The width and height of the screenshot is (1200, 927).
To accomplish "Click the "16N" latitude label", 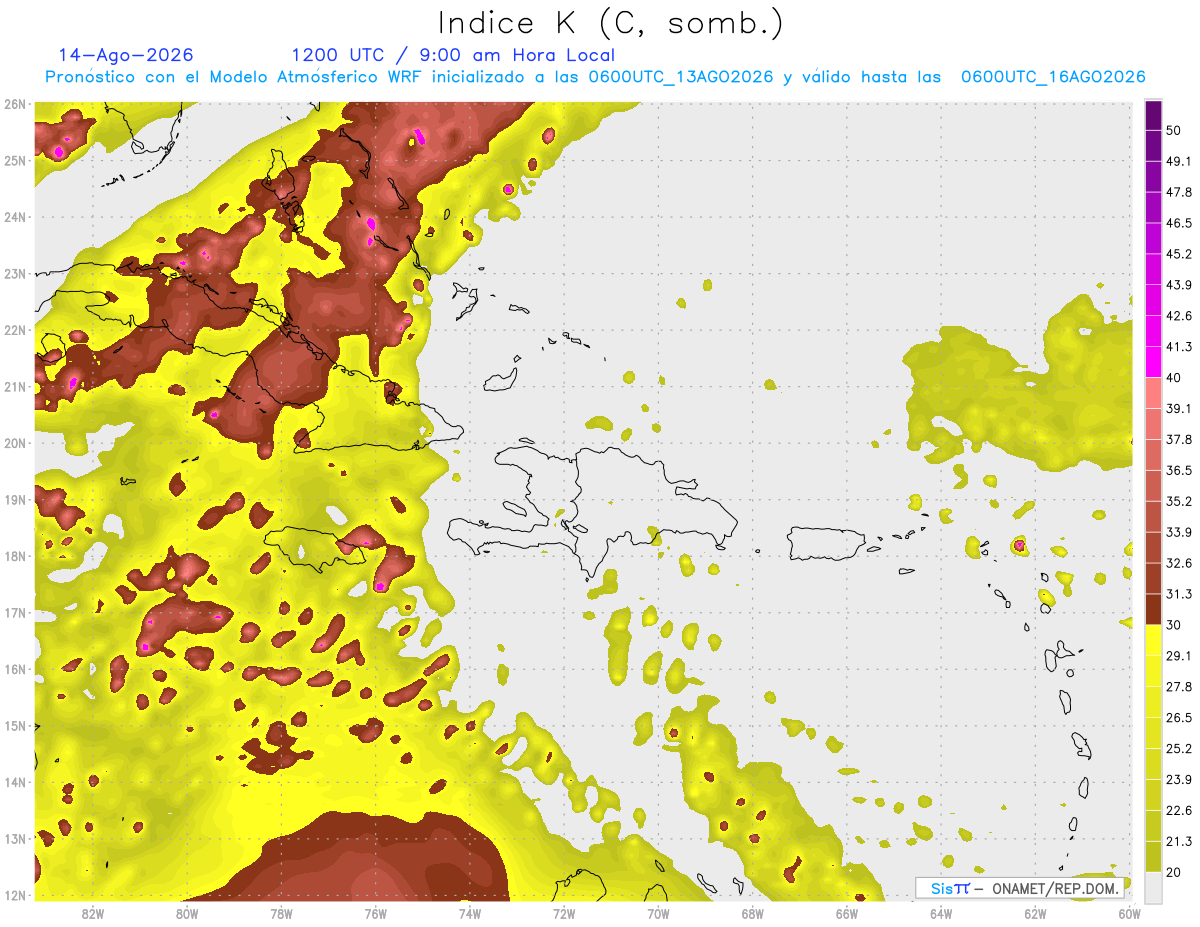I will 15,669.
